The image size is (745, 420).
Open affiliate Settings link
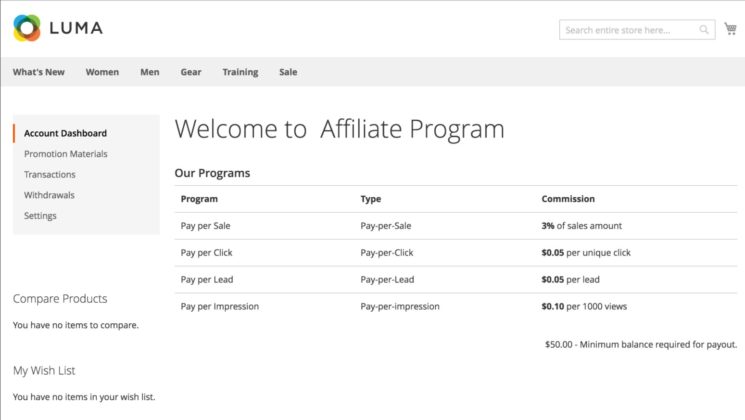point(40,216)
